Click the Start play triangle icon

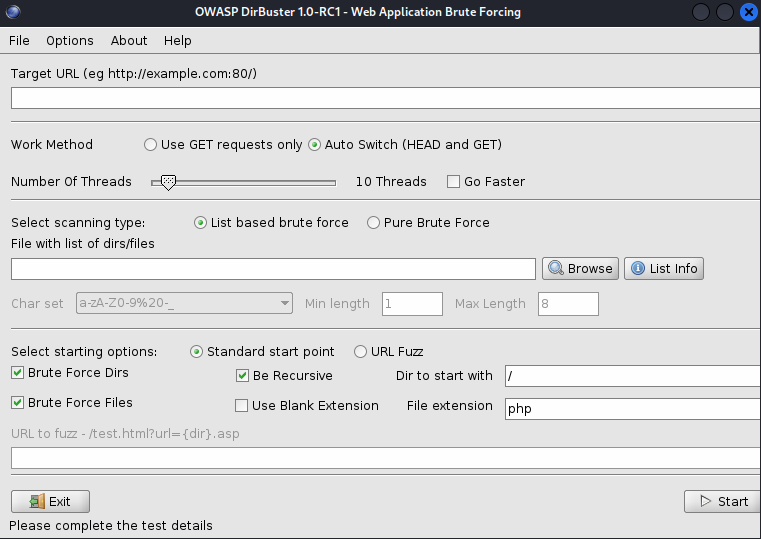tap(704, 501)
